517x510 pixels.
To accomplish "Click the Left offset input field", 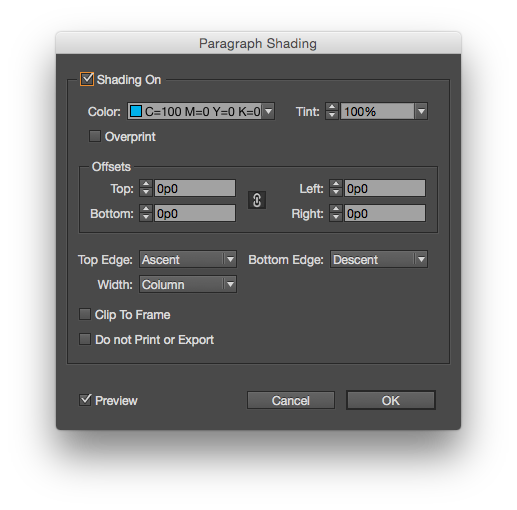I will 385,188.
